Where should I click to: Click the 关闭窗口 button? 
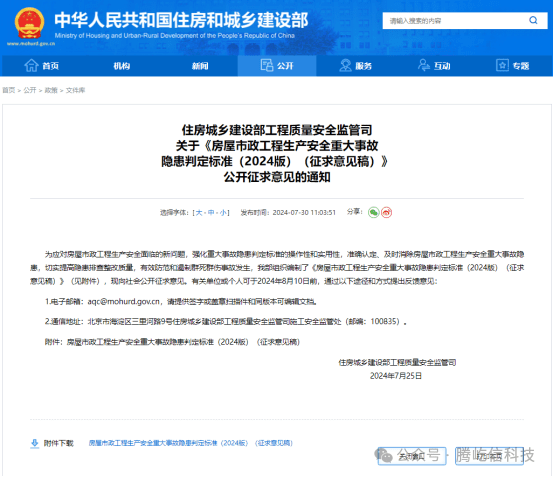[412, 457]
